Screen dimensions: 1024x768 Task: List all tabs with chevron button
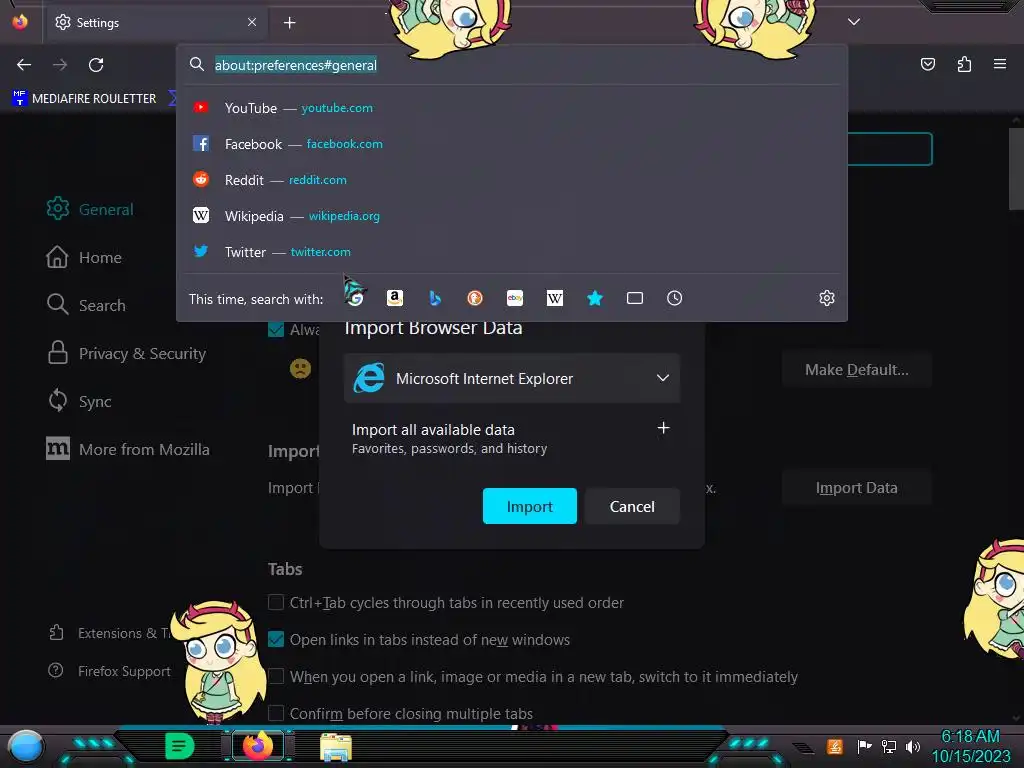(854, 22)
